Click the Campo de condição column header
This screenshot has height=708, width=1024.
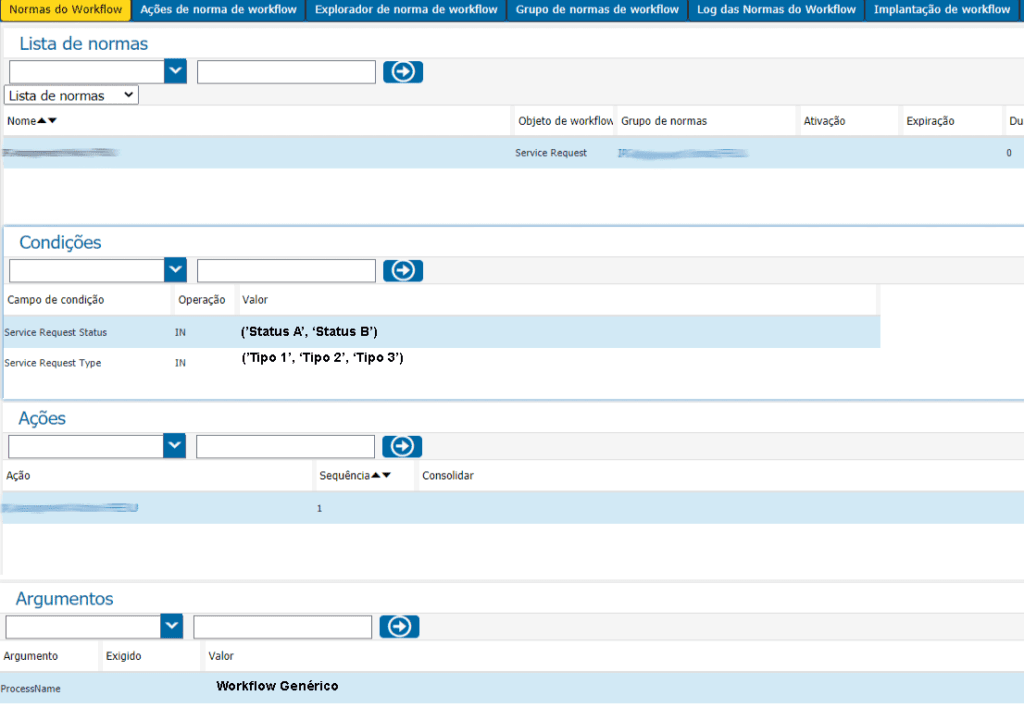tap(56, 300)
